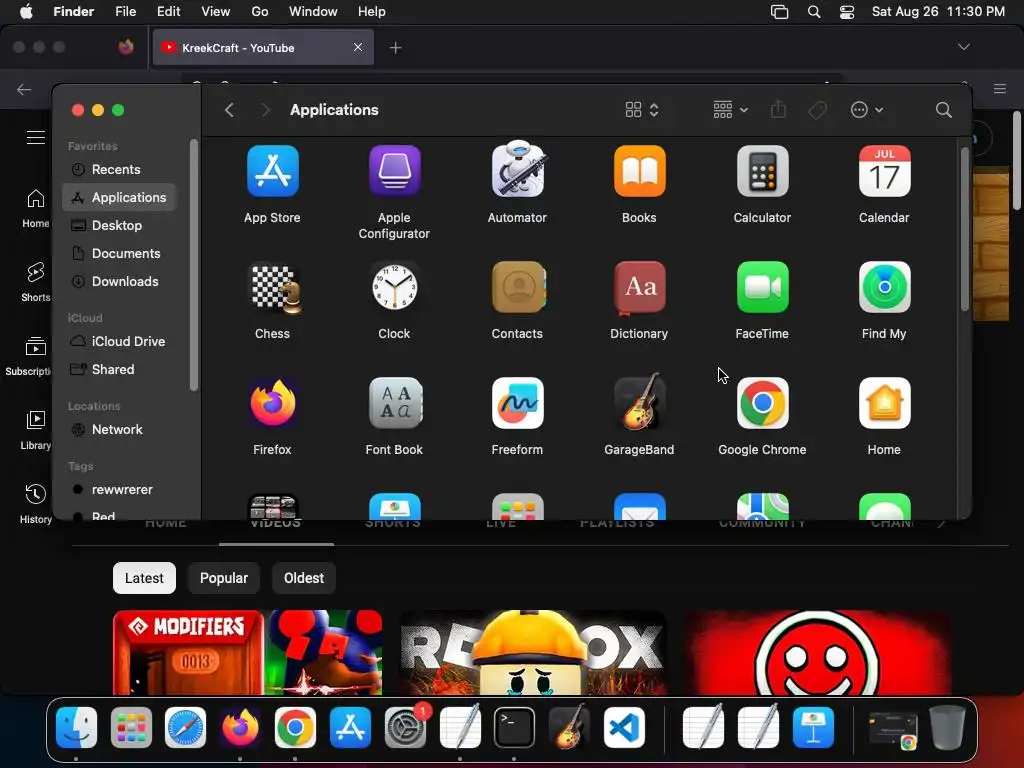
Task: Click the Finder search magnifier icon
Action: (x=943, y=110)
